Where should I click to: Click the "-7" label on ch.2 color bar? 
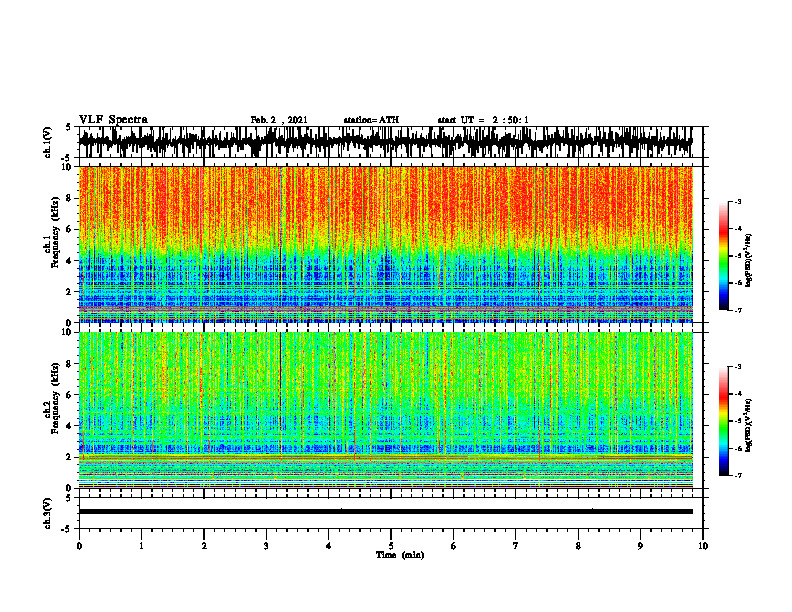click(738, 475)
